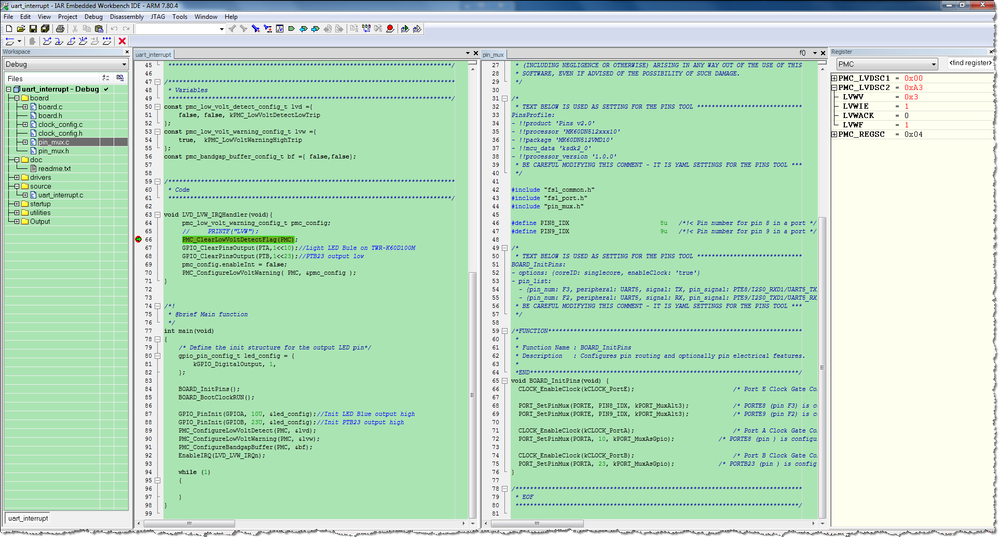This screenshot has height=537, width=999.
Task: Click the uart_interrupt workspace bottom tab
Action: pos(28,519)
